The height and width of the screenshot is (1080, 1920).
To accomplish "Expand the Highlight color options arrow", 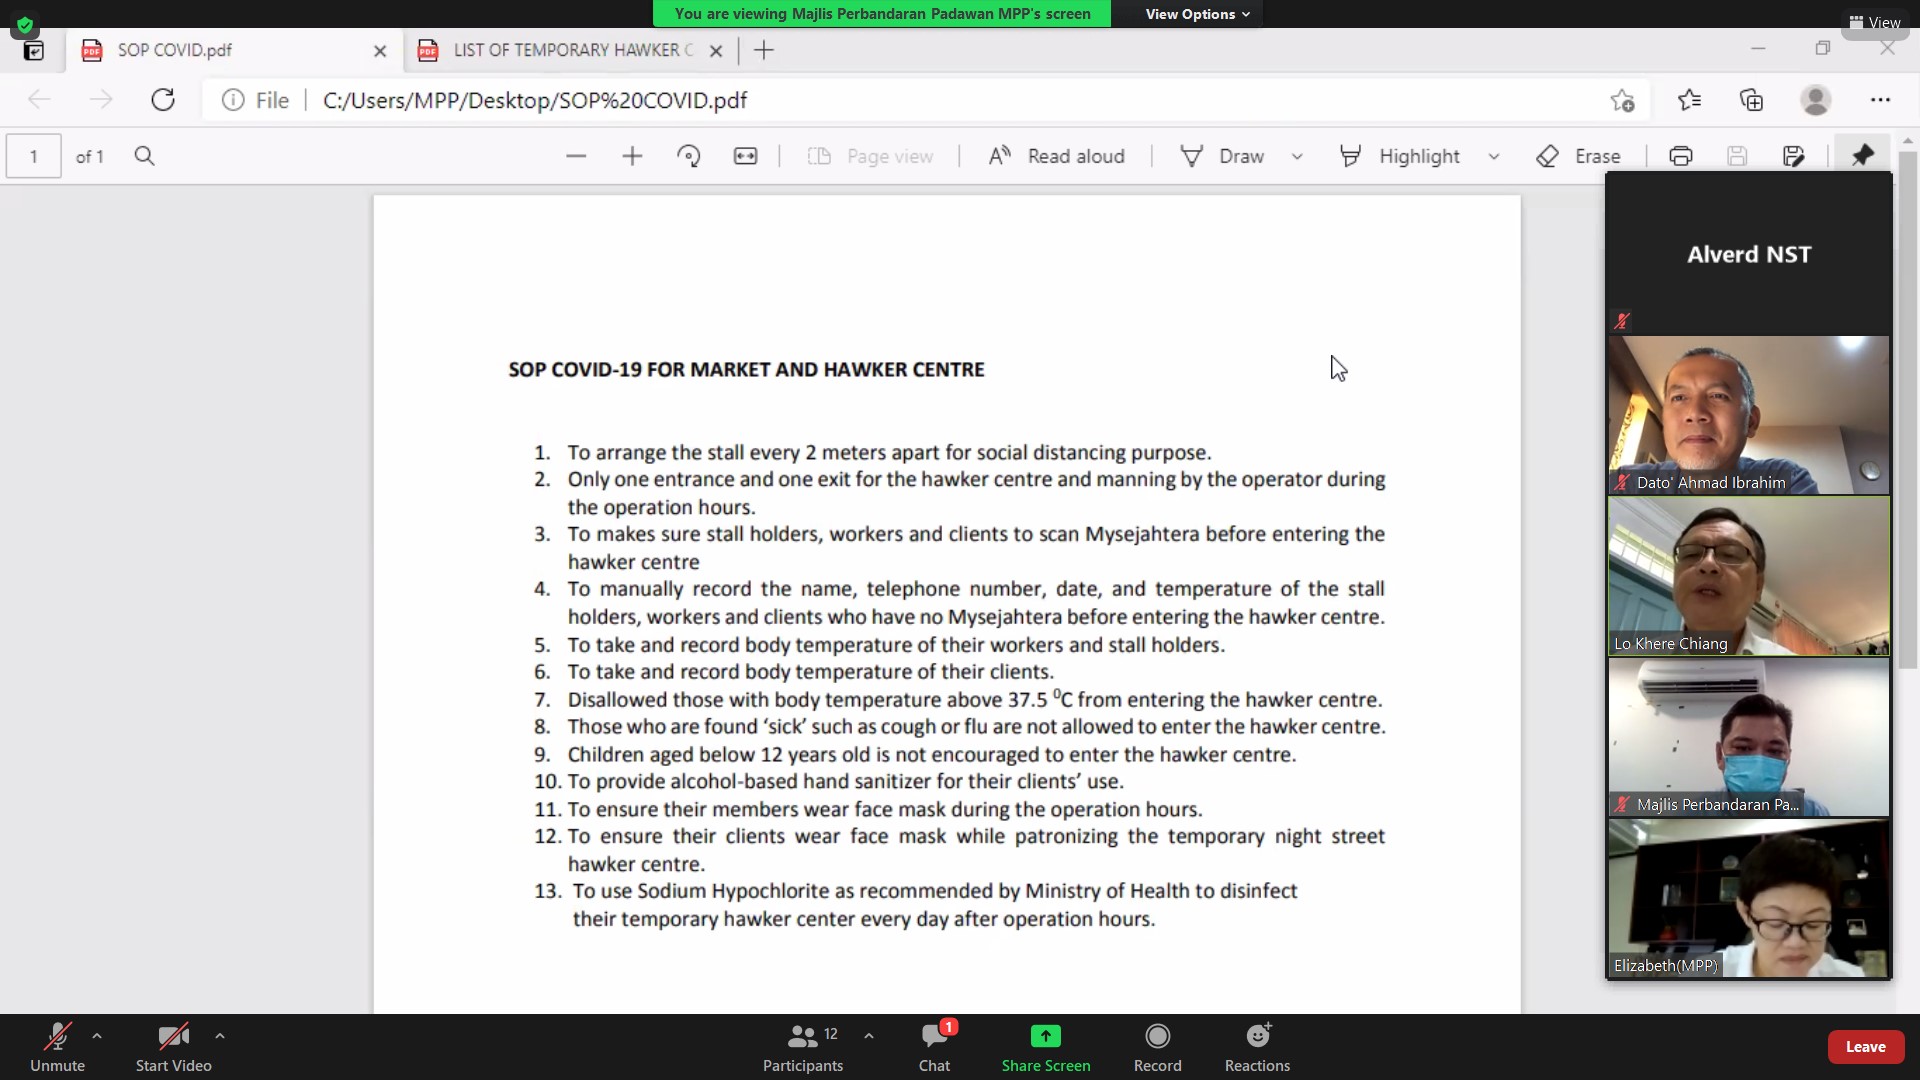I will [1494, 156].
